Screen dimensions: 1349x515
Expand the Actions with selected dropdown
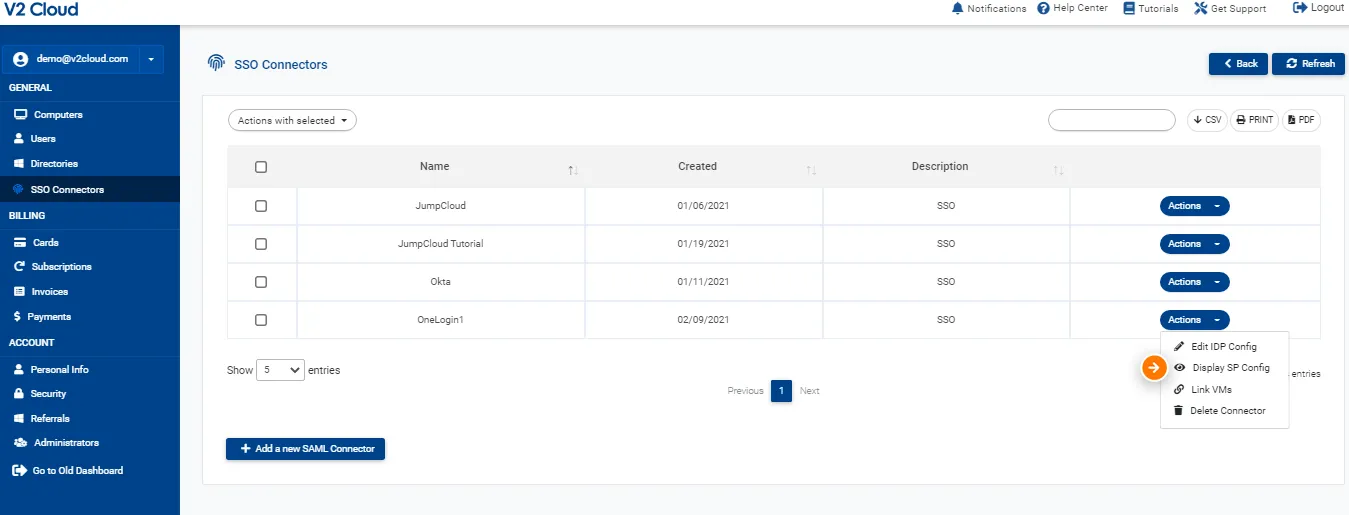(292, 121)
